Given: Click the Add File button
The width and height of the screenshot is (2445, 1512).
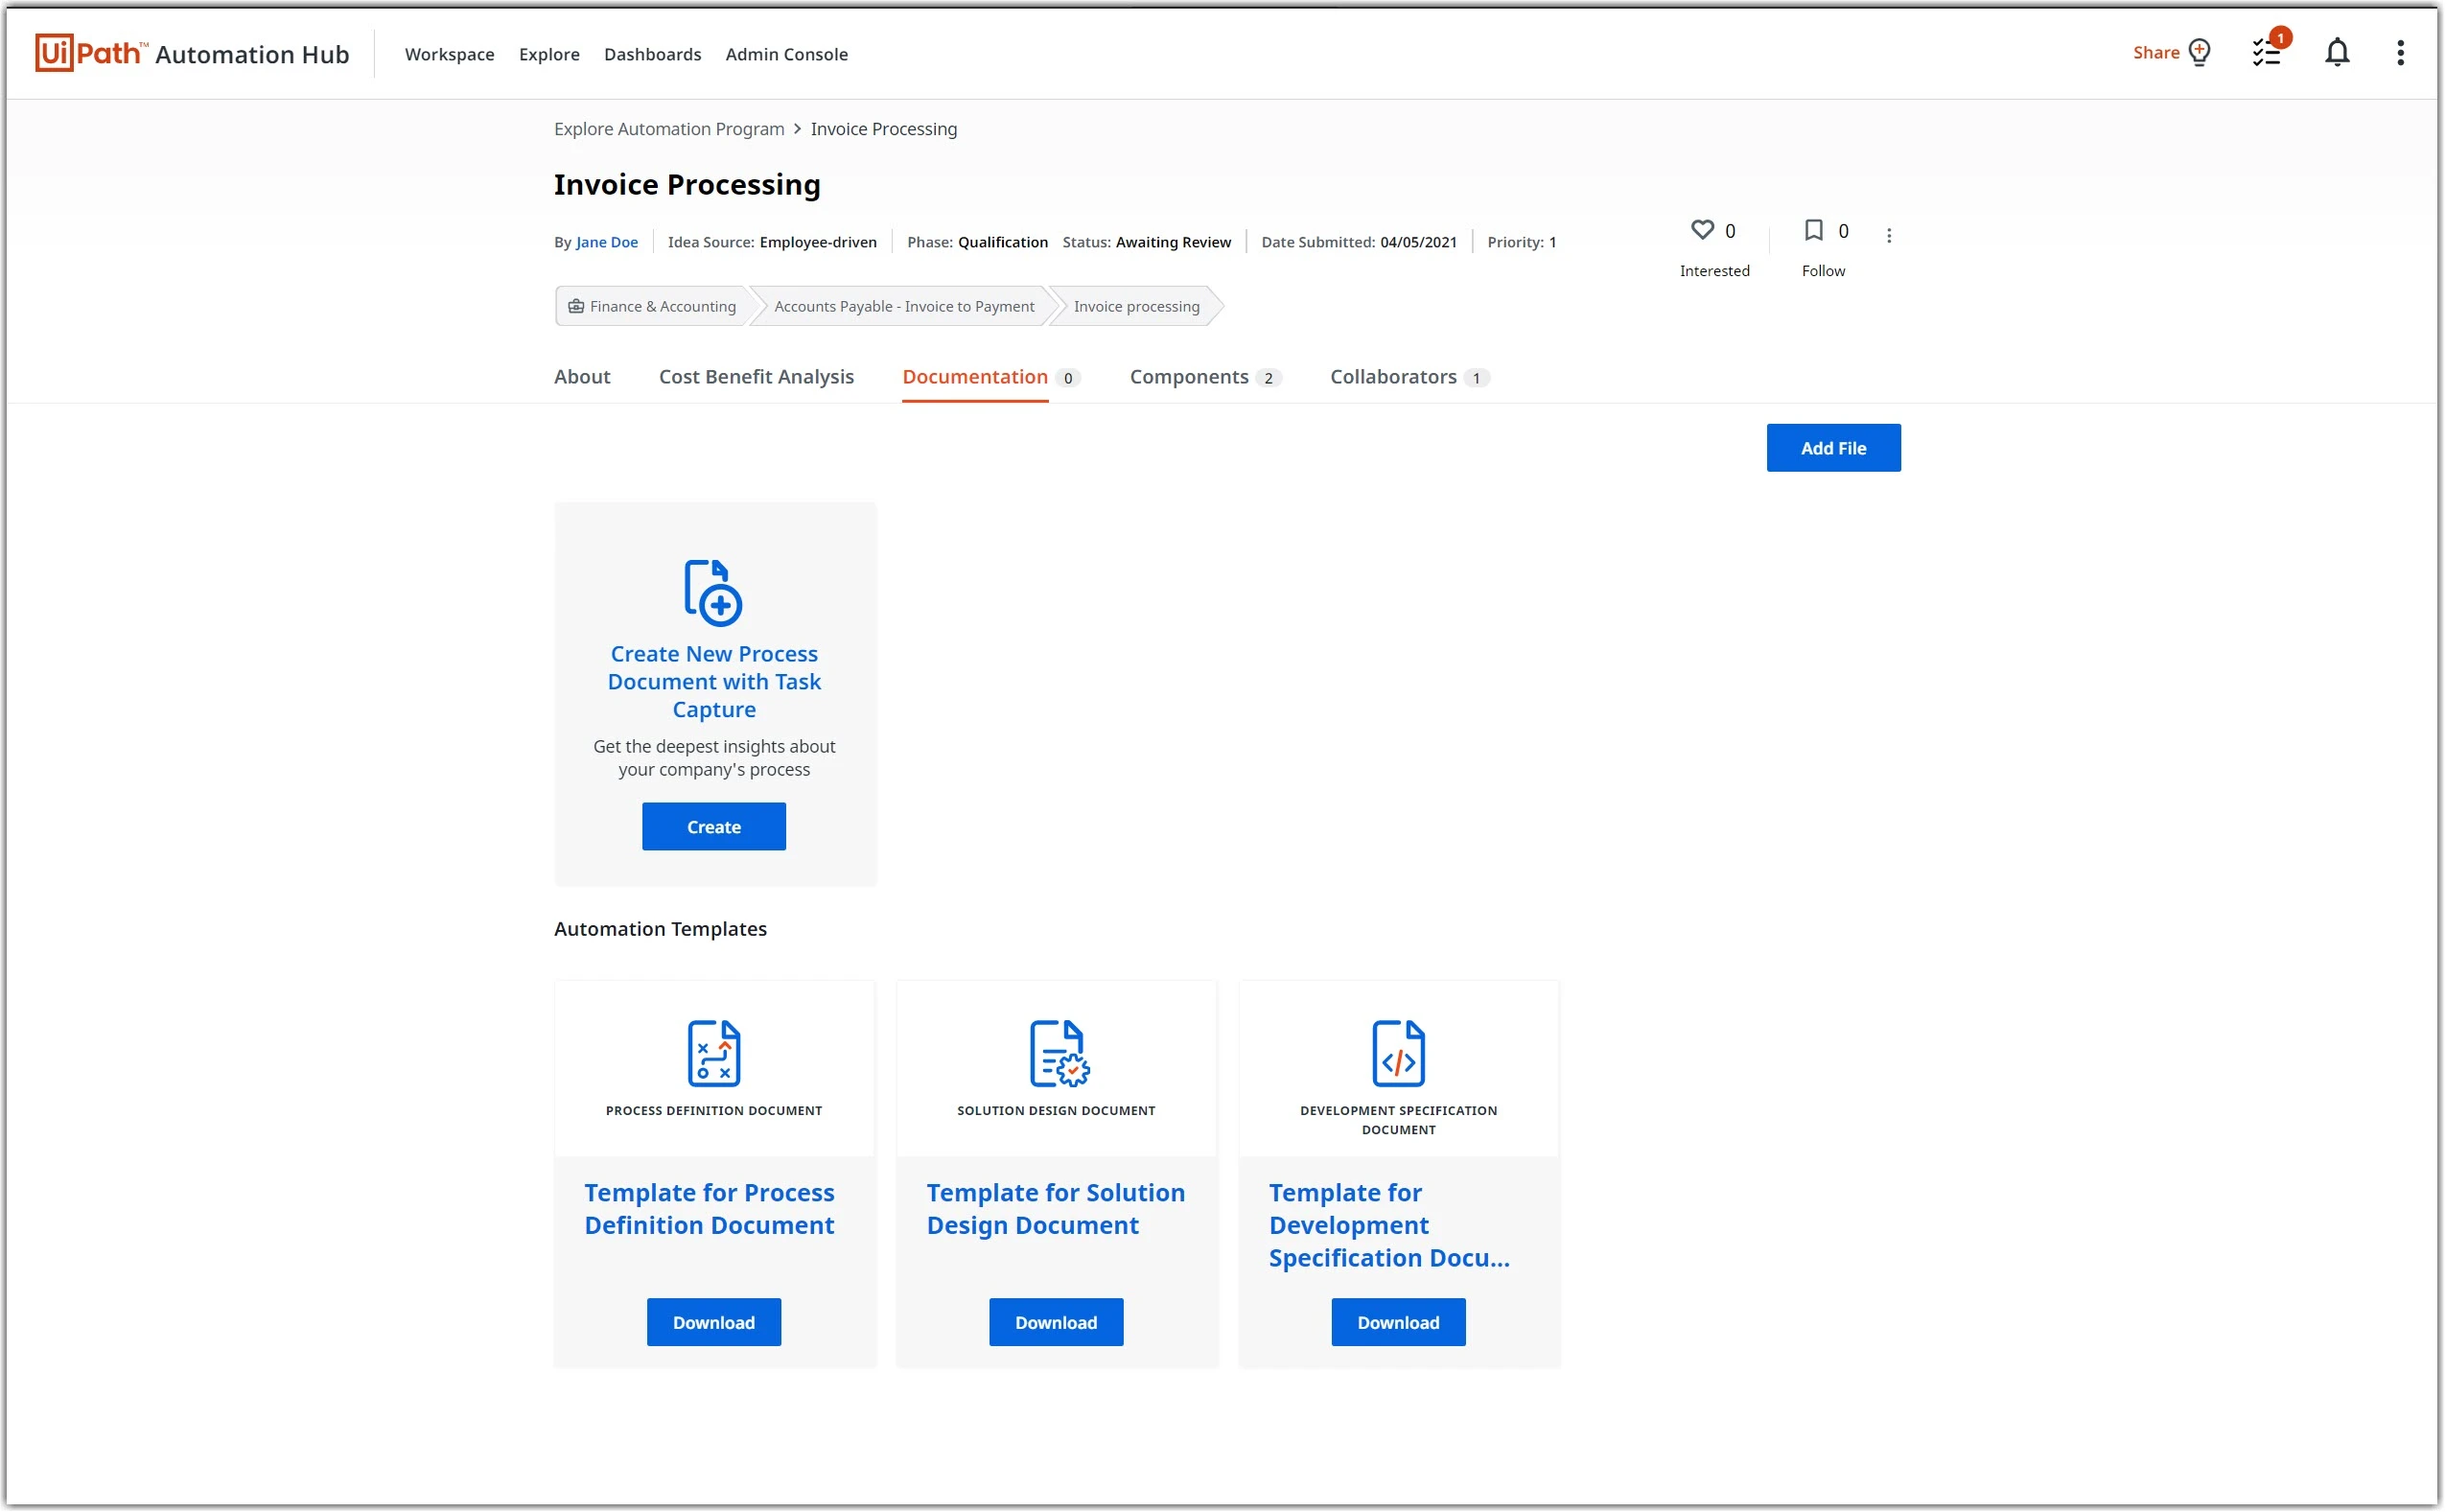Looking at the screenshot, I should (1834, 448).
